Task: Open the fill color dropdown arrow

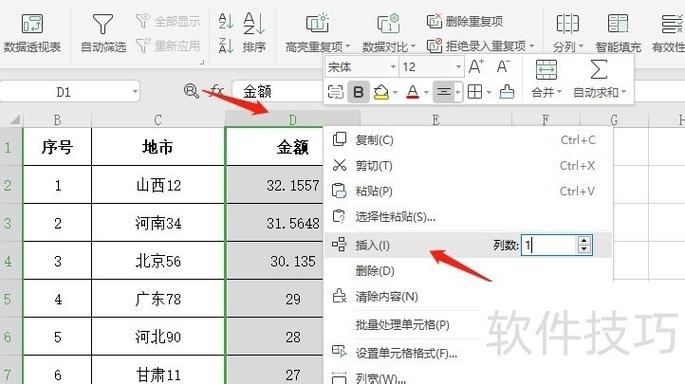Action: click(x=395, y=93)
